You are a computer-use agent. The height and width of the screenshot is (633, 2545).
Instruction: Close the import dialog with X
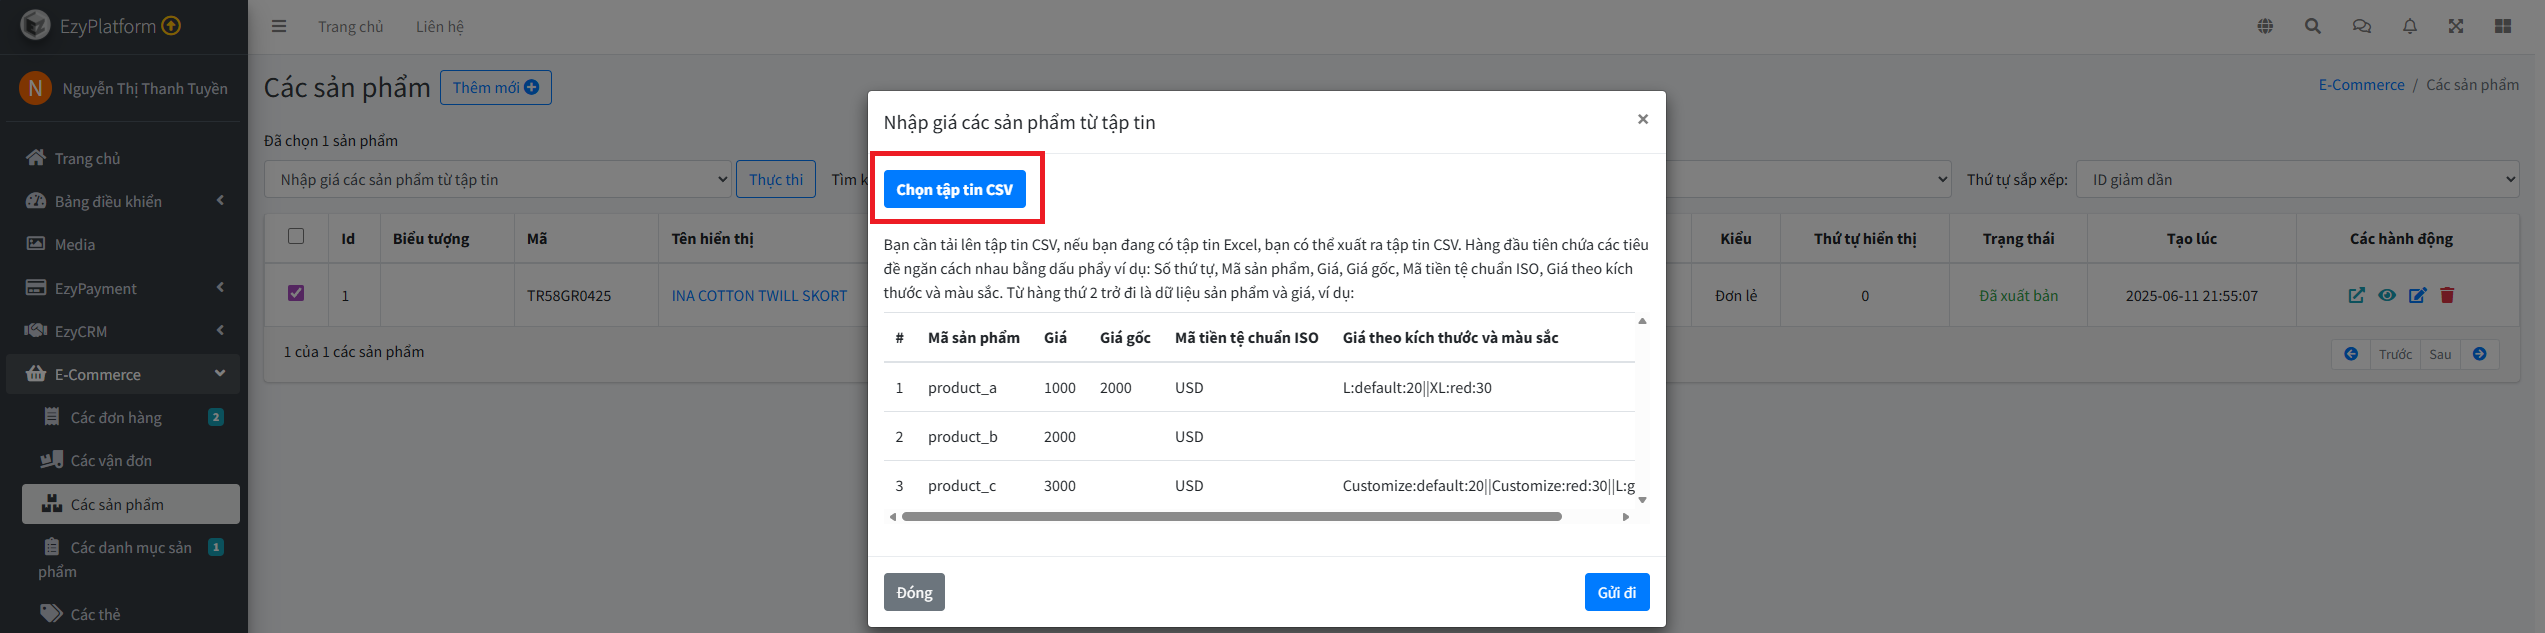[x=1642, y=119]
